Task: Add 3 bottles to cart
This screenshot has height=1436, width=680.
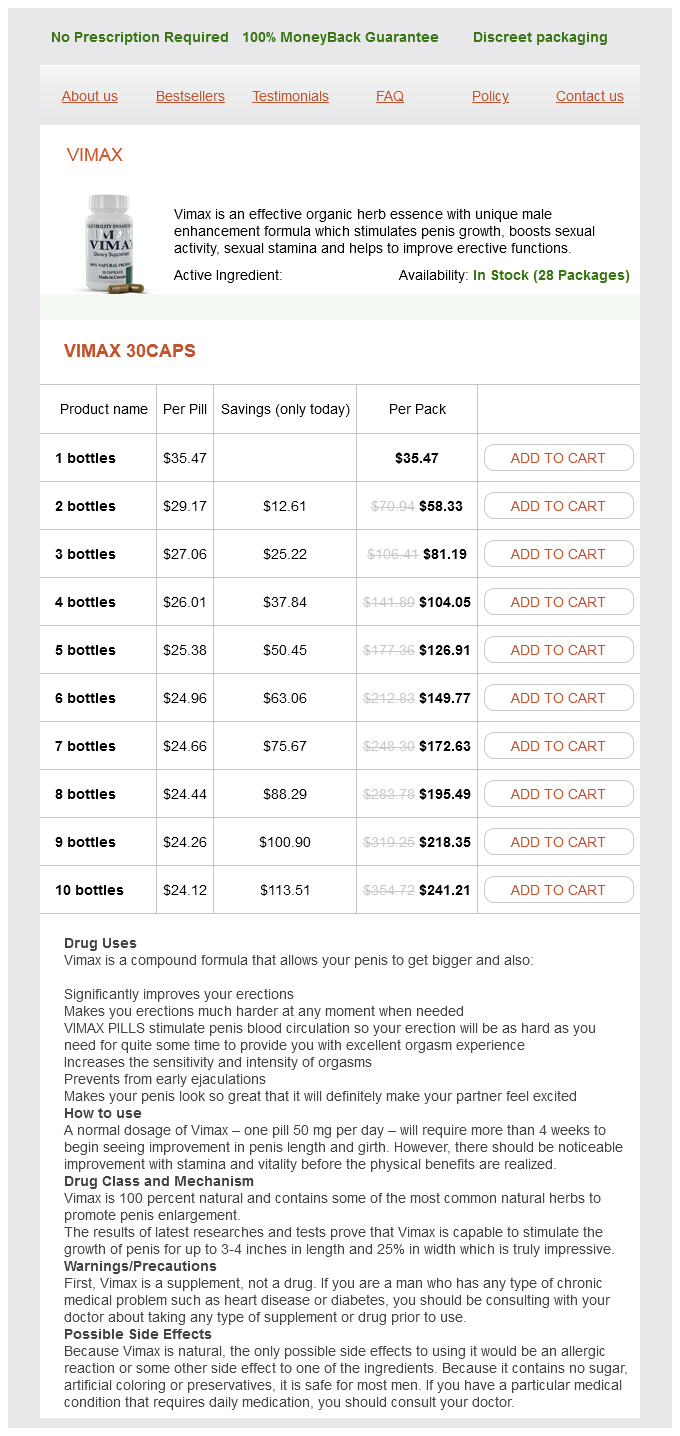Action: tap(558, 554)
